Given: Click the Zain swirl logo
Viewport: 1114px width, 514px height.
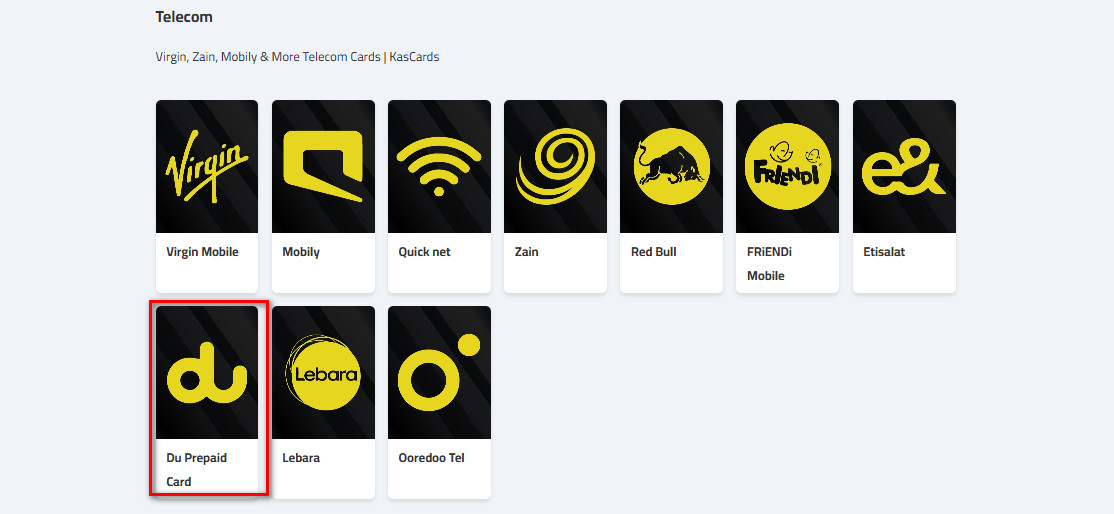Looking at the screenshot, I should 555,167.
